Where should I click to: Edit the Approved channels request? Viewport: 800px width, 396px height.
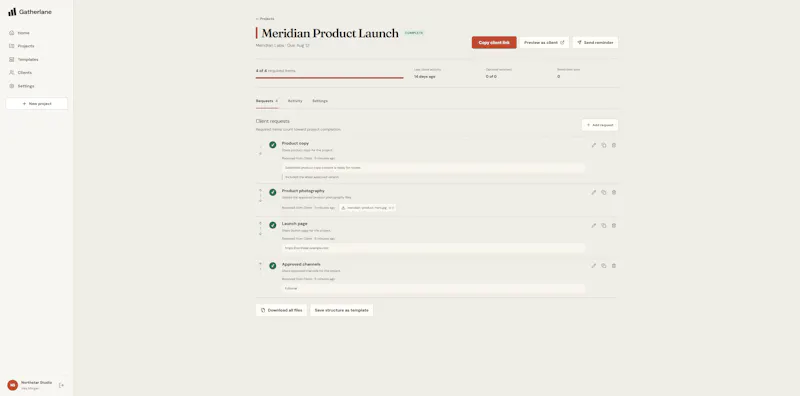coord(593,266)
